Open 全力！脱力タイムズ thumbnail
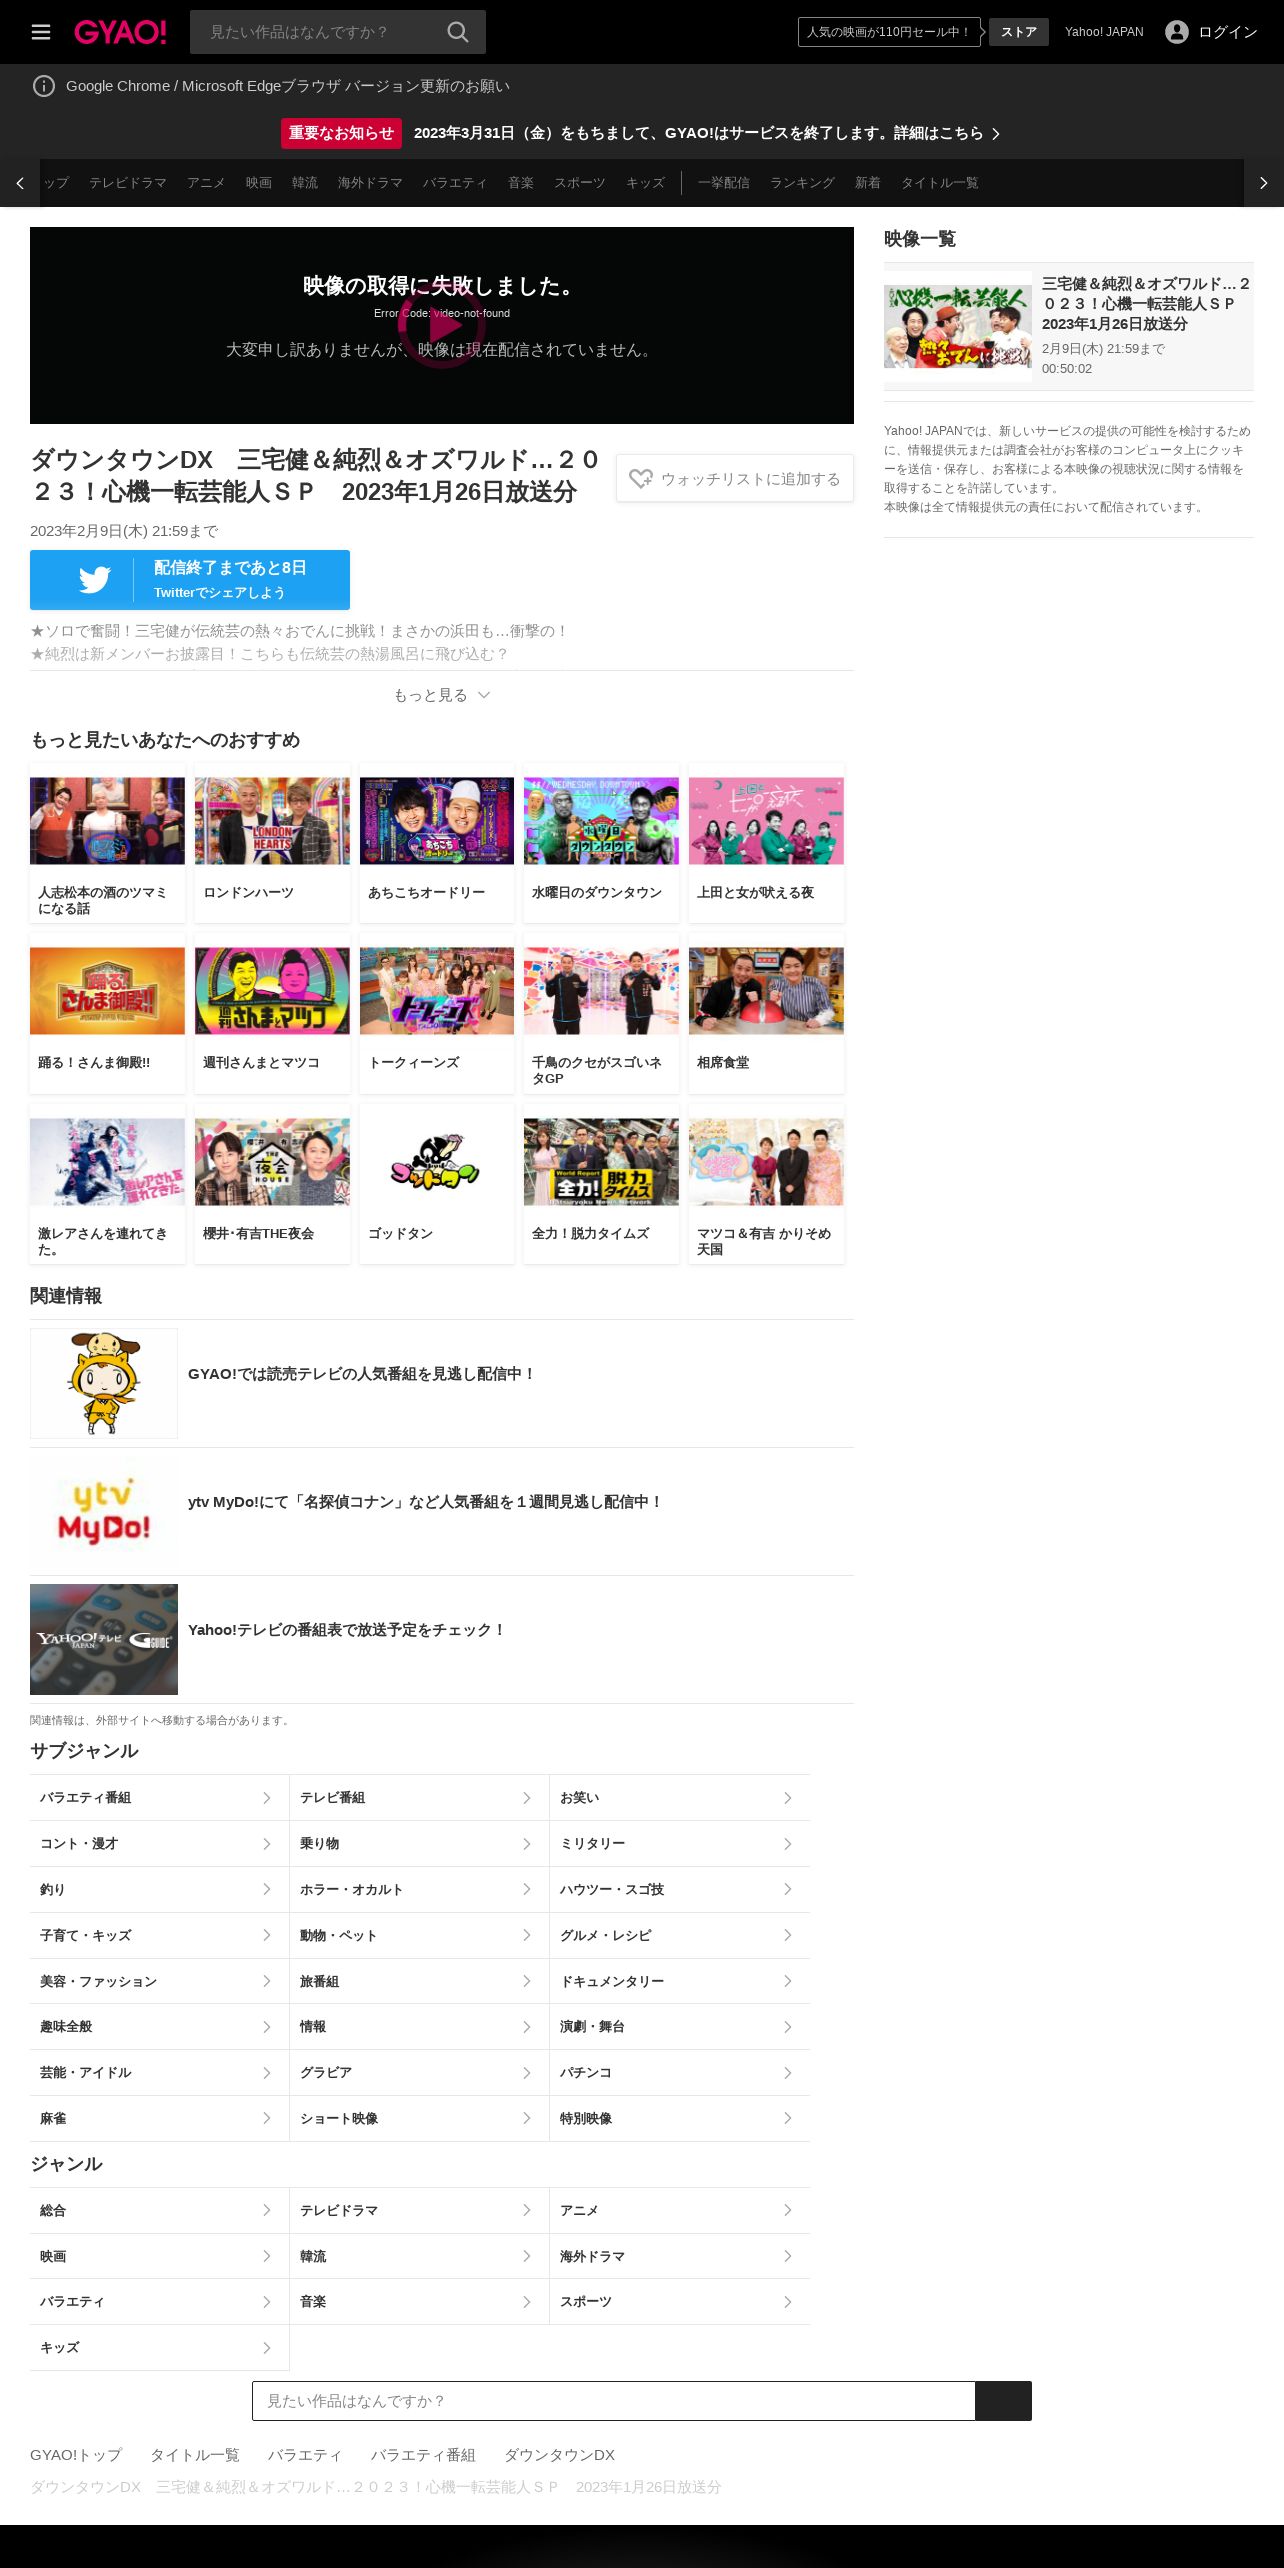Screen dimensions: 1284x2568 (601, 1162)
